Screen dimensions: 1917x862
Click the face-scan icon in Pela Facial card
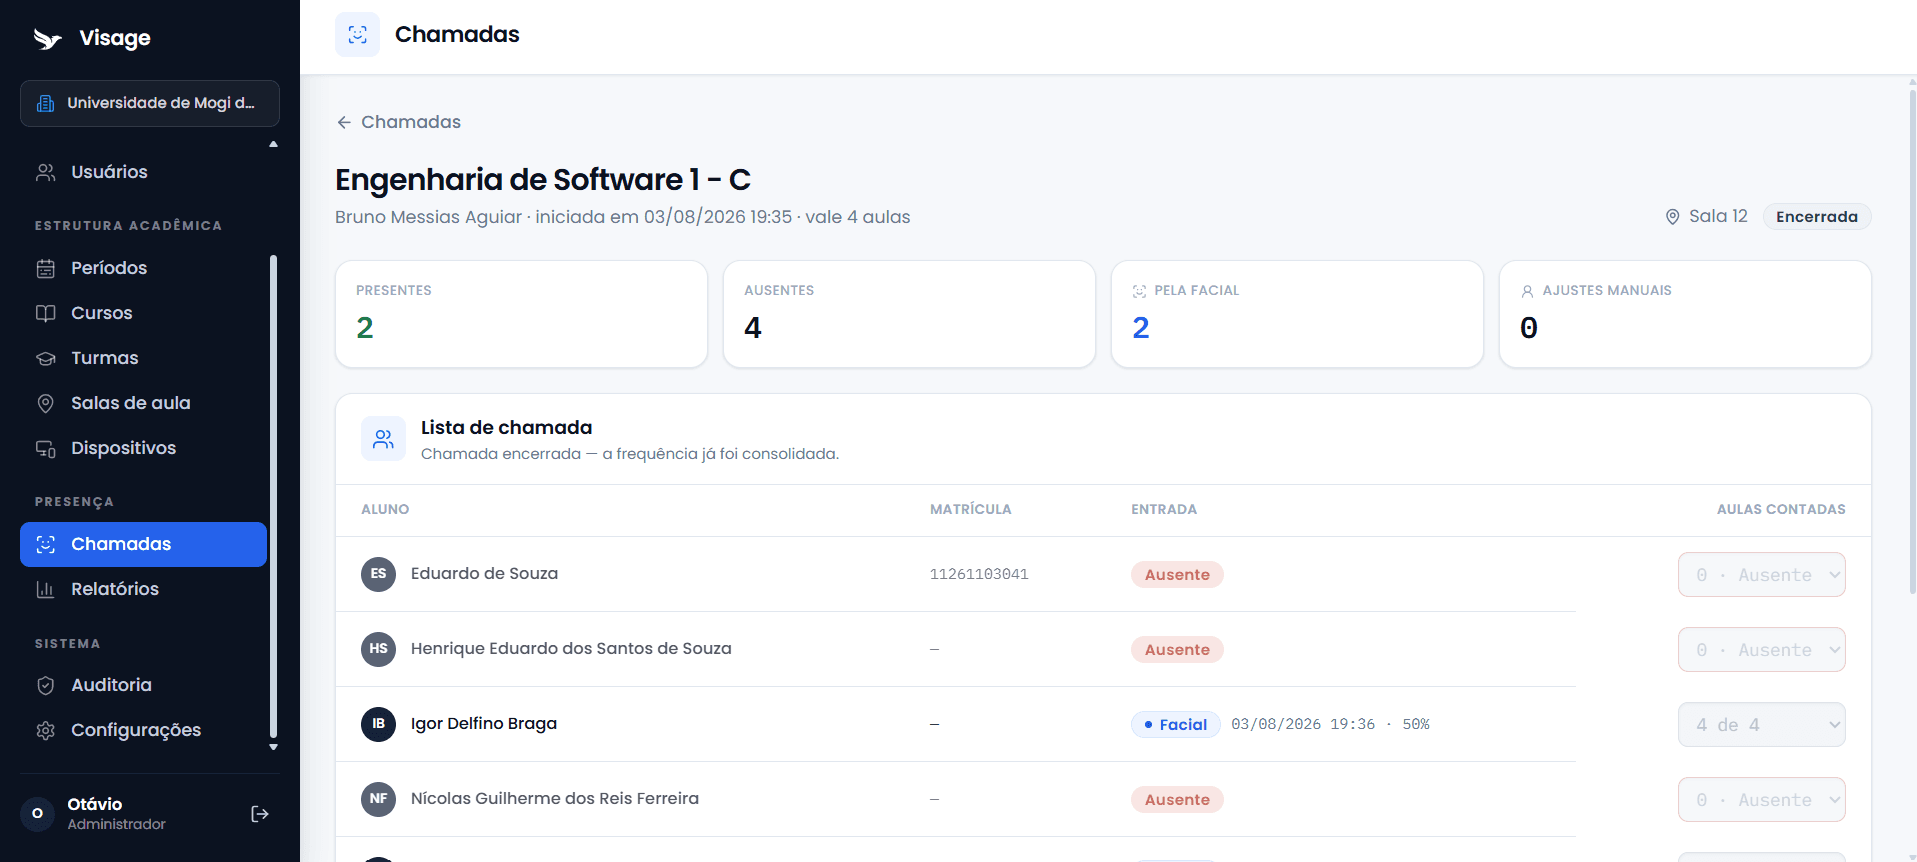(x=1139, y=291)
